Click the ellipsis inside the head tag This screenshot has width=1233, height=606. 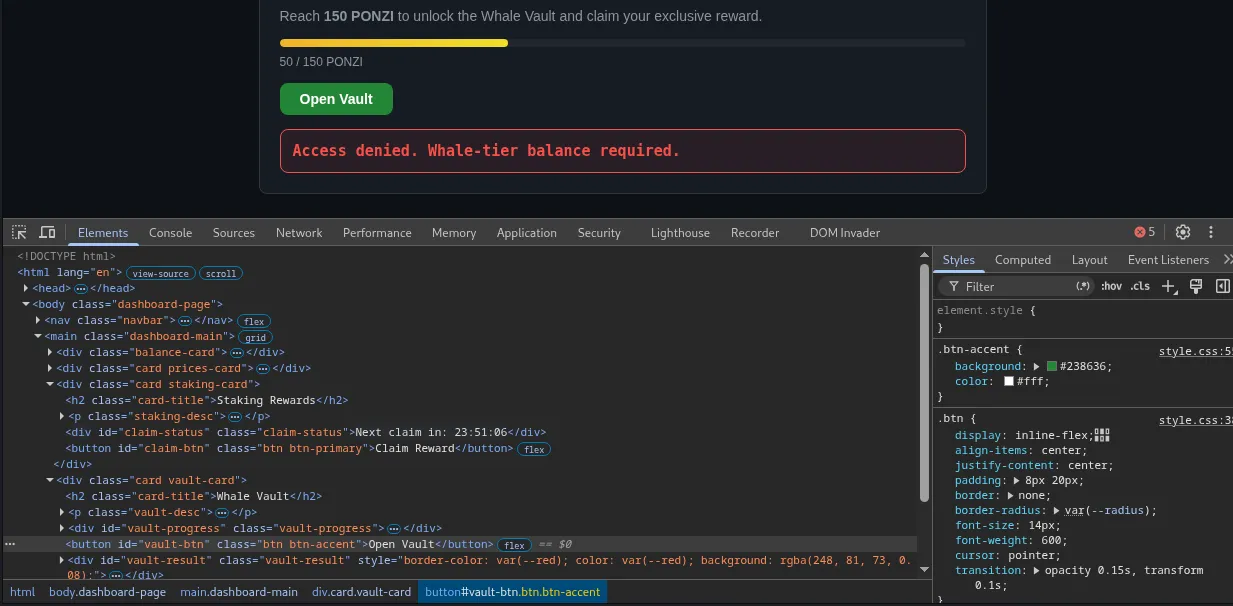81,288
